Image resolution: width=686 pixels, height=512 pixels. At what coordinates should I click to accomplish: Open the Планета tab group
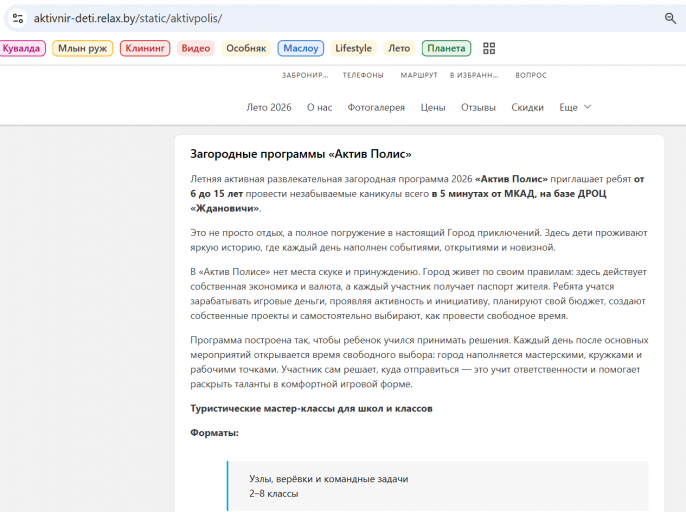click(x=446, y=48)
